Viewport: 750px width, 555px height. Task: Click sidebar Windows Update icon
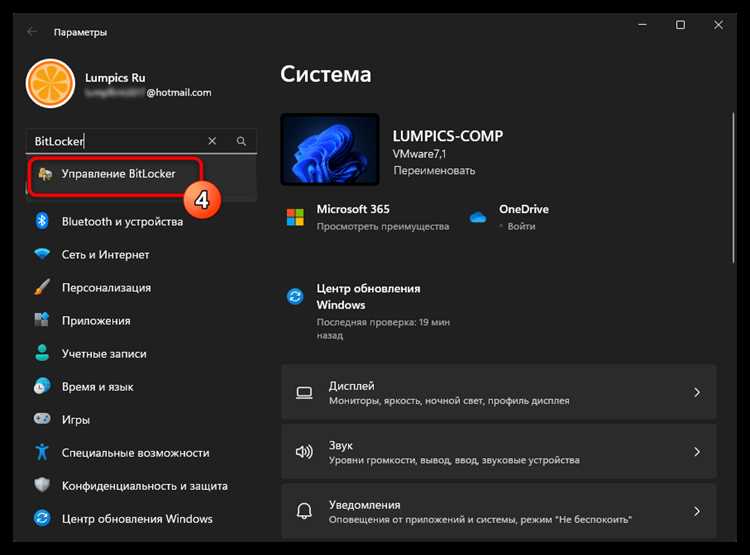[42, 518]
